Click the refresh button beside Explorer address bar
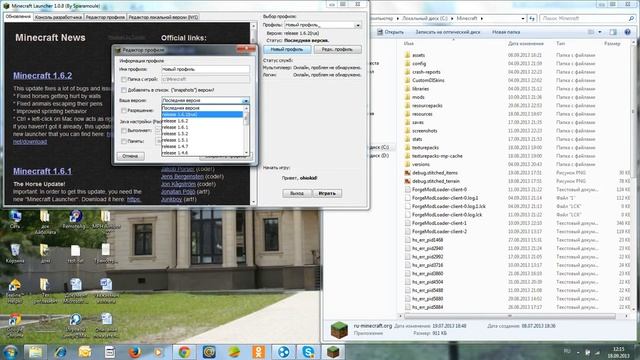 532,18
